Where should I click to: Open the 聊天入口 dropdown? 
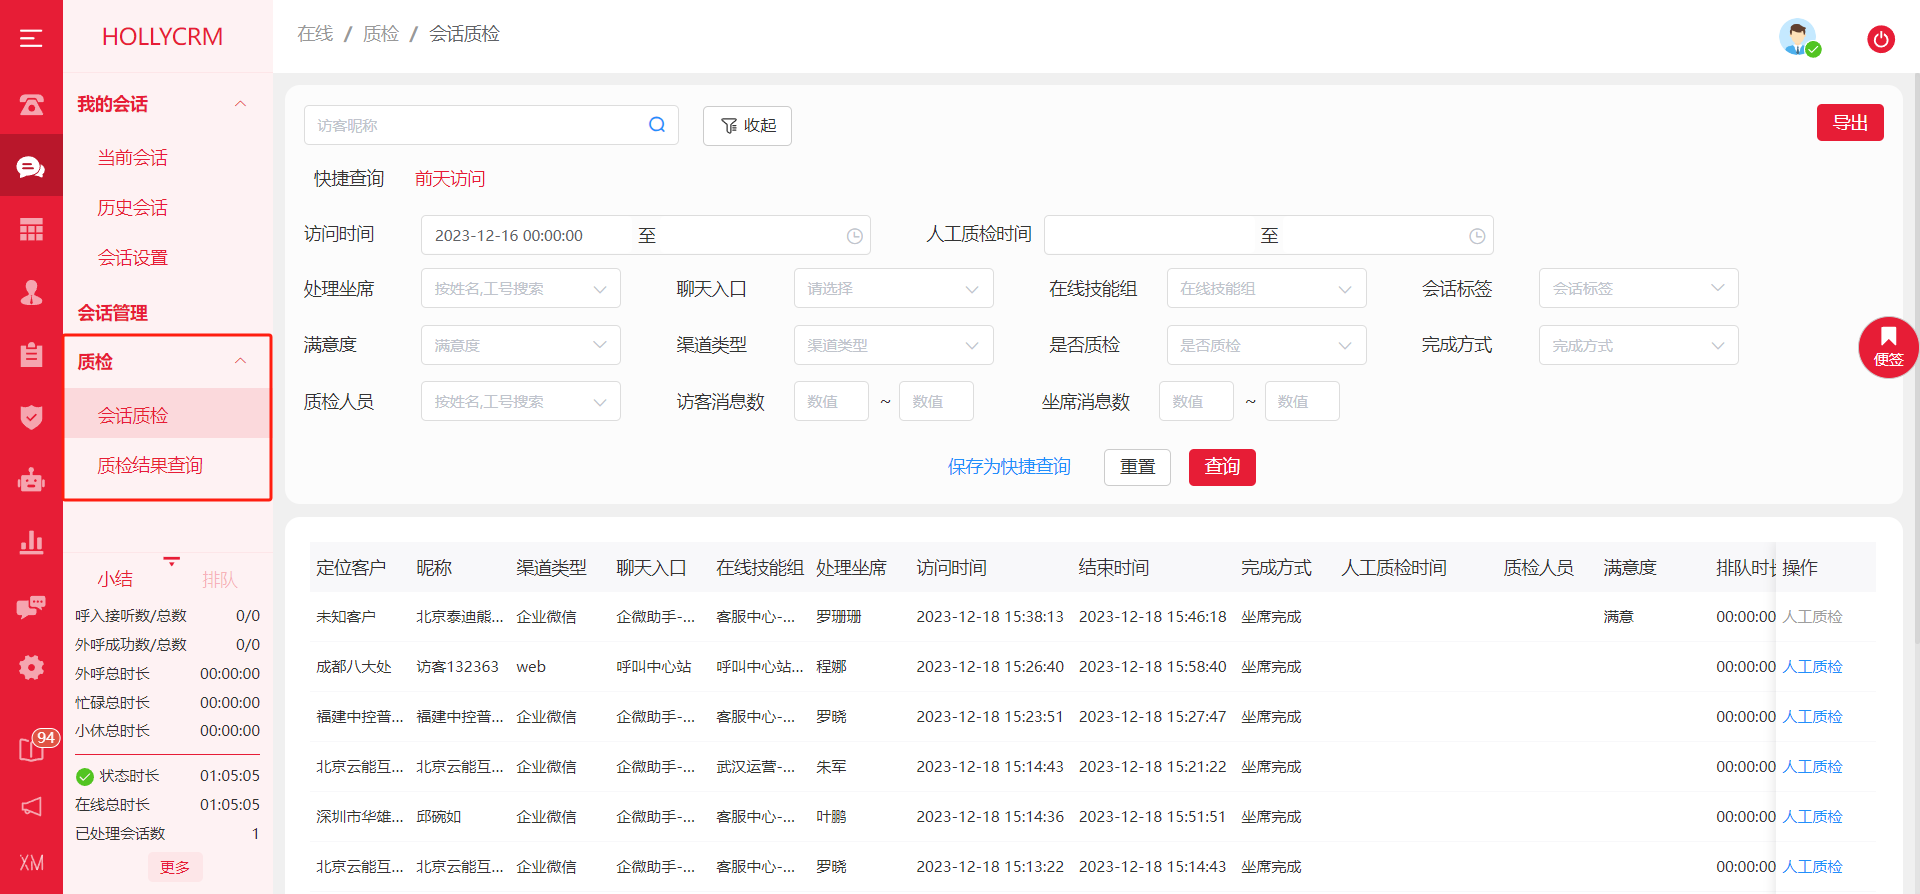894,289
